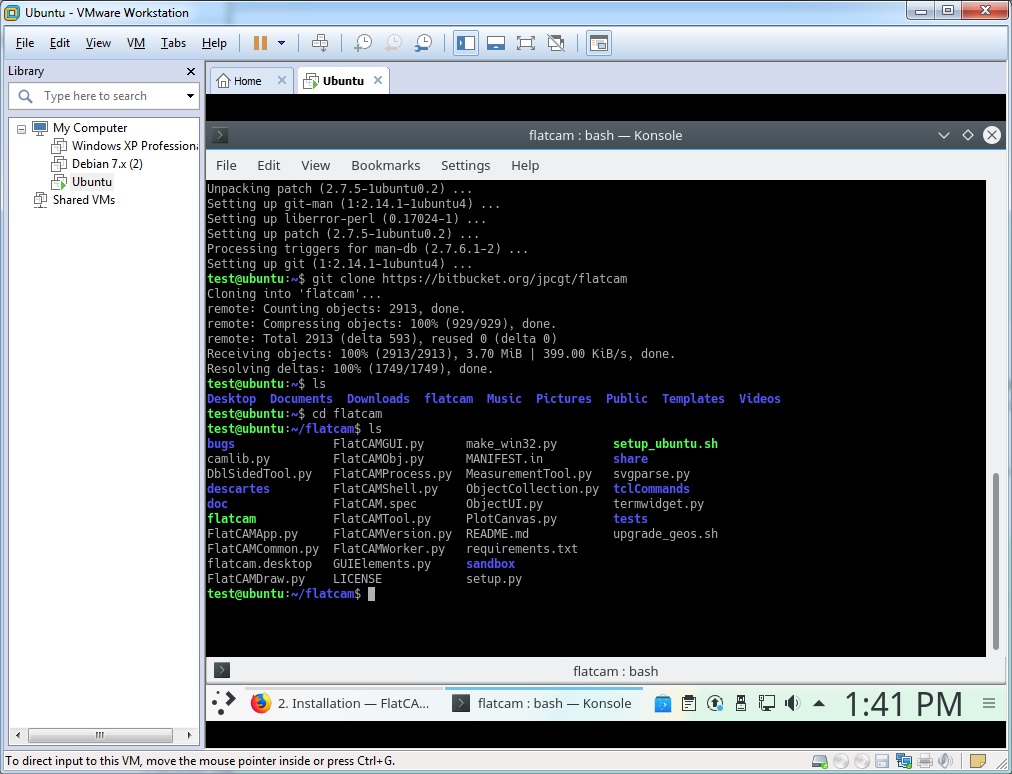
Task: Click the floppy drive status bar icon
Action: point(882,761)
